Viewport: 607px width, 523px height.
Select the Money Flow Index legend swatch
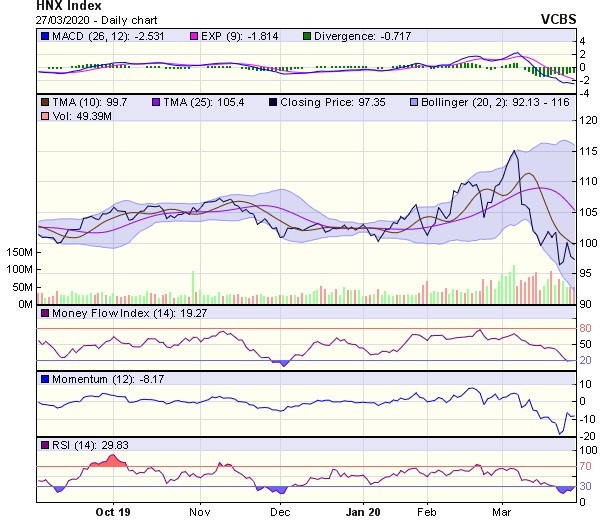45,314
